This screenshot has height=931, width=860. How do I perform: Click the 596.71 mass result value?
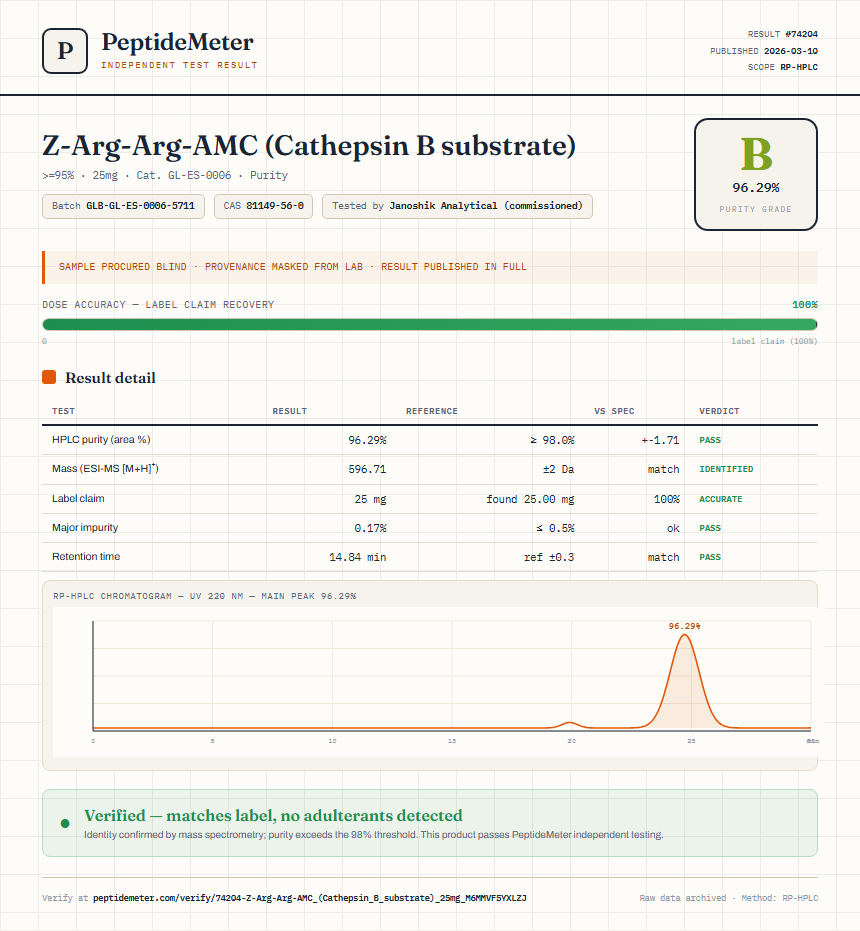367,469
